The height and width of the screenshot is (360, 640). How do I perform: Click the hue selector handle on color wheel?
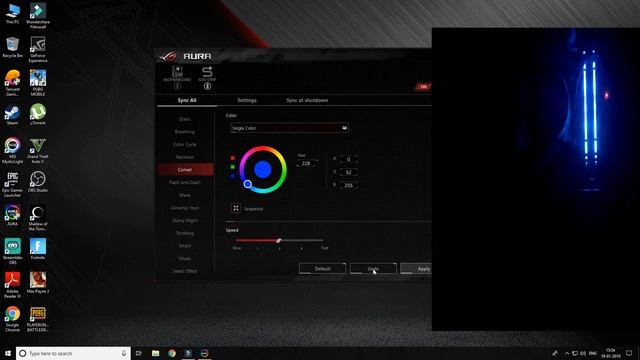[x=247, y=184]
